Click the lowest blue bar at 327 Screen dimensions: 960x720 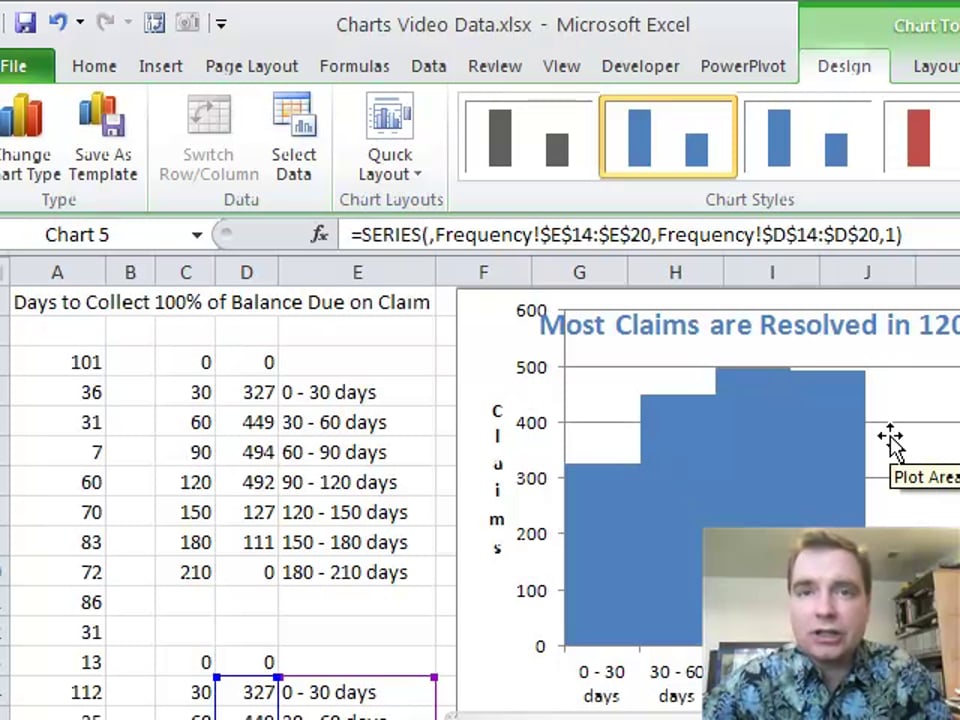pyautogui.click(x=602, y=555)
